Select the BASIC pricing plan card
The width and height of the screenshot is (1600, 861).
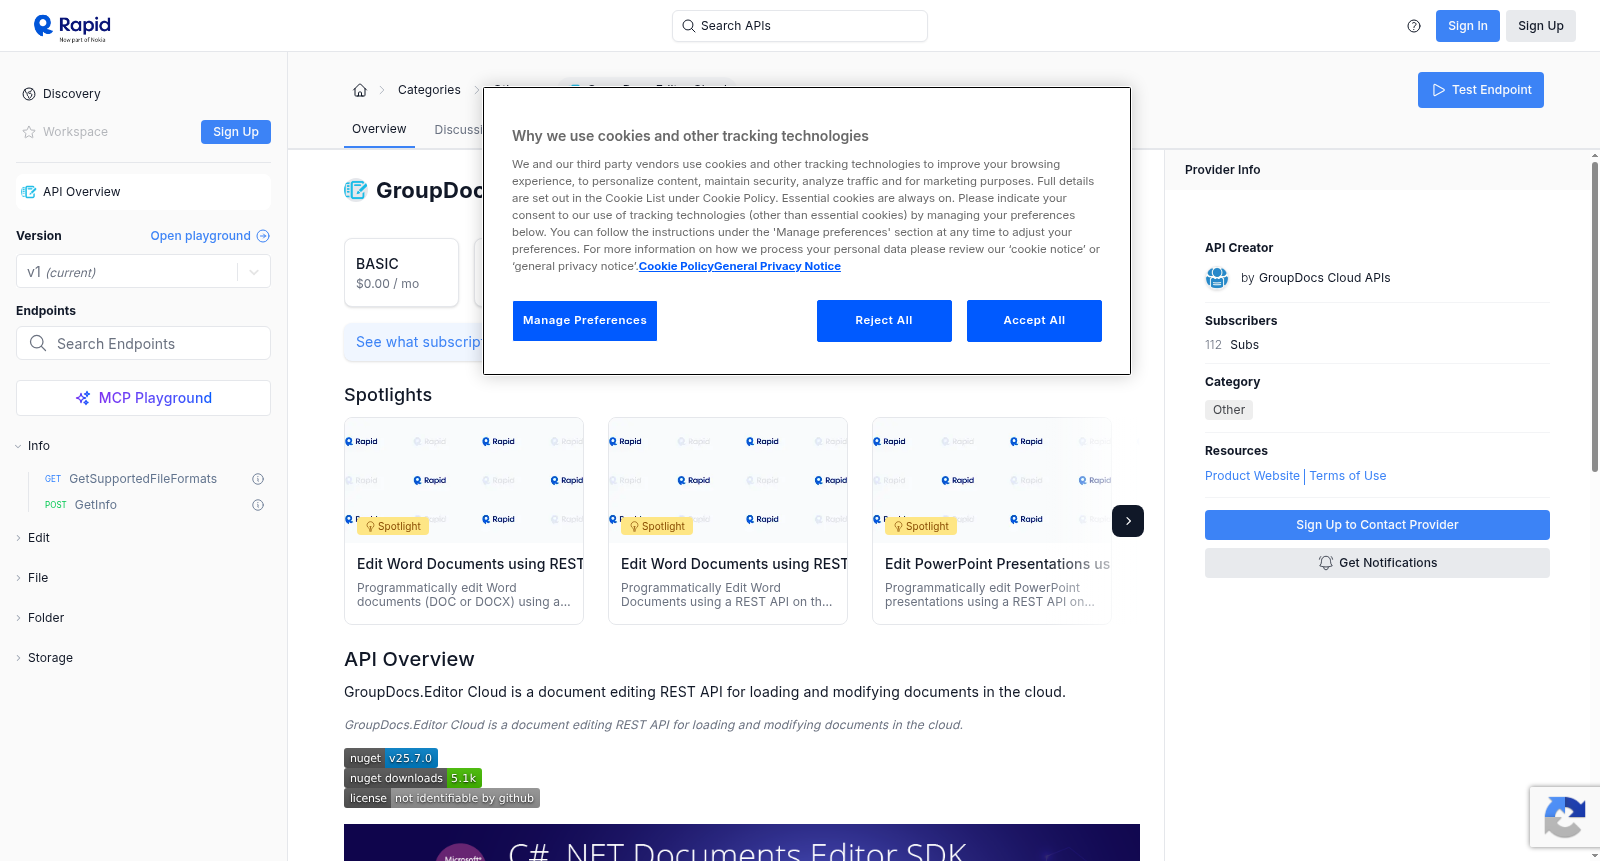coord(401,272)
